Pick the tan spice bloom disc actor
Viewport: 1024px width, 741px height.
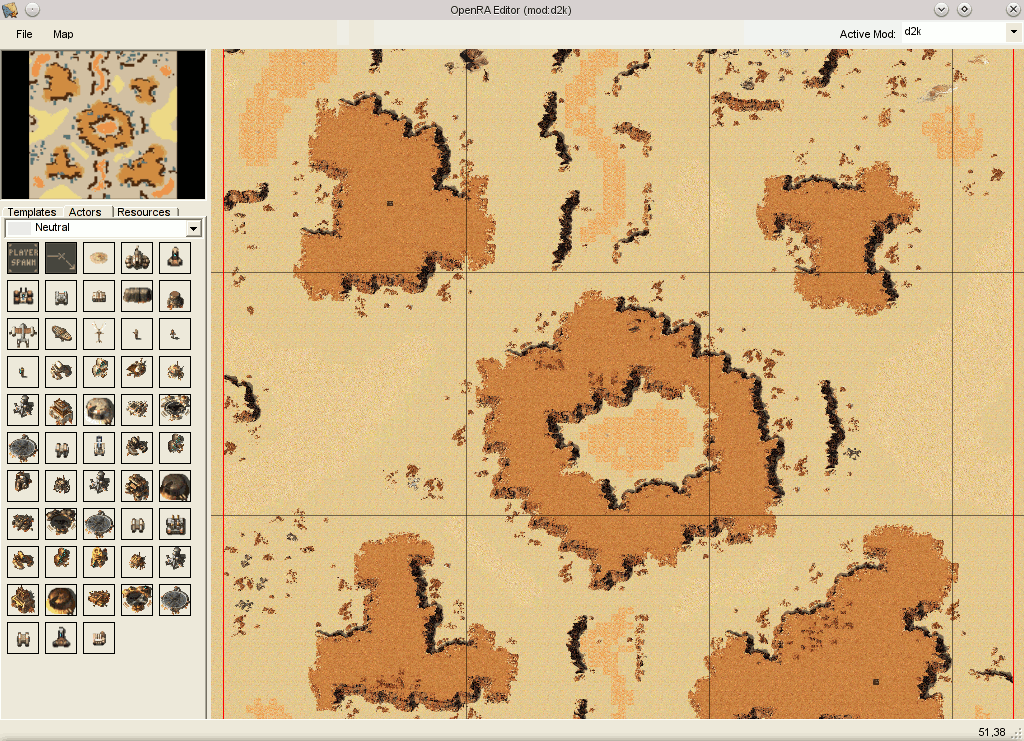[x=99, y=258]
